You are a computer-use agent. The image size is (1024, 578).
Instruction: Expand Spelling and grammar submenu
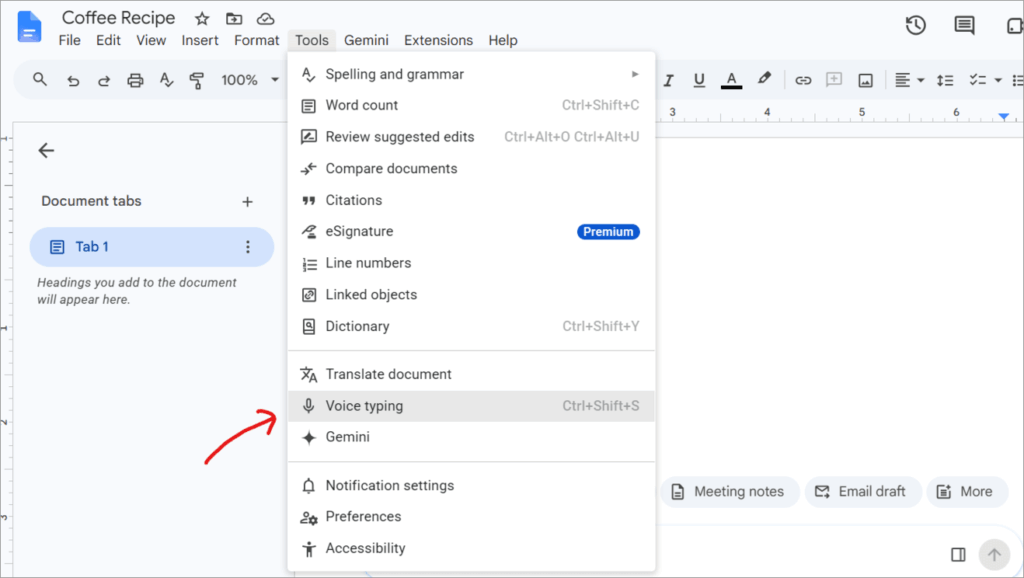[635, 74]
